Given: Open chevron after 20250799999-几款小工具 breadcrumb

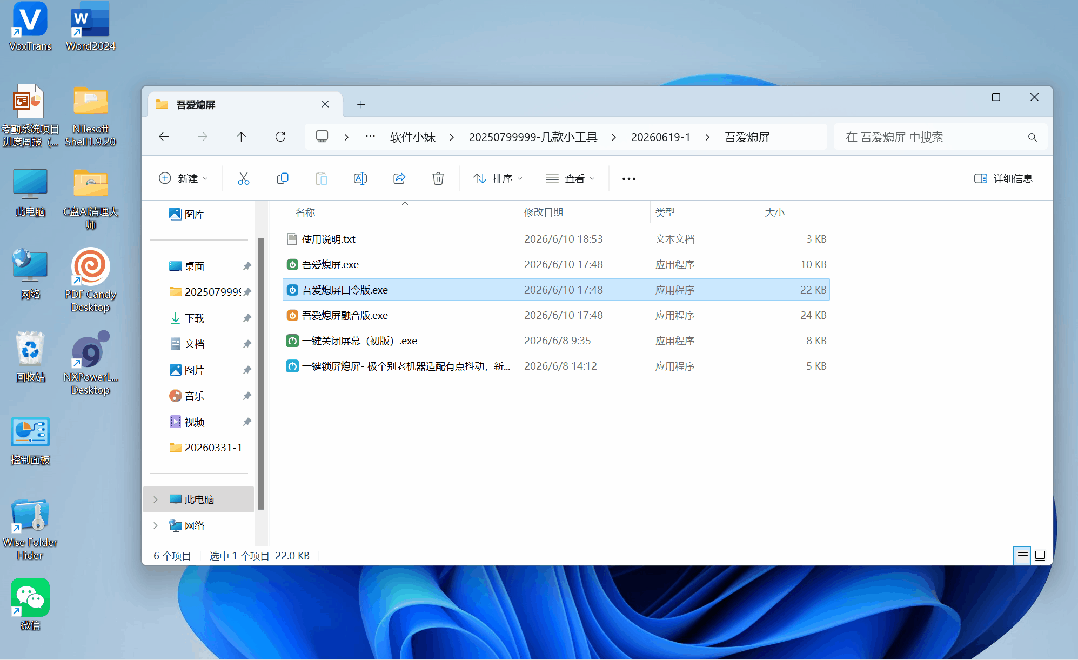Looking at the screenshot, I should click(x=613, y=138).
